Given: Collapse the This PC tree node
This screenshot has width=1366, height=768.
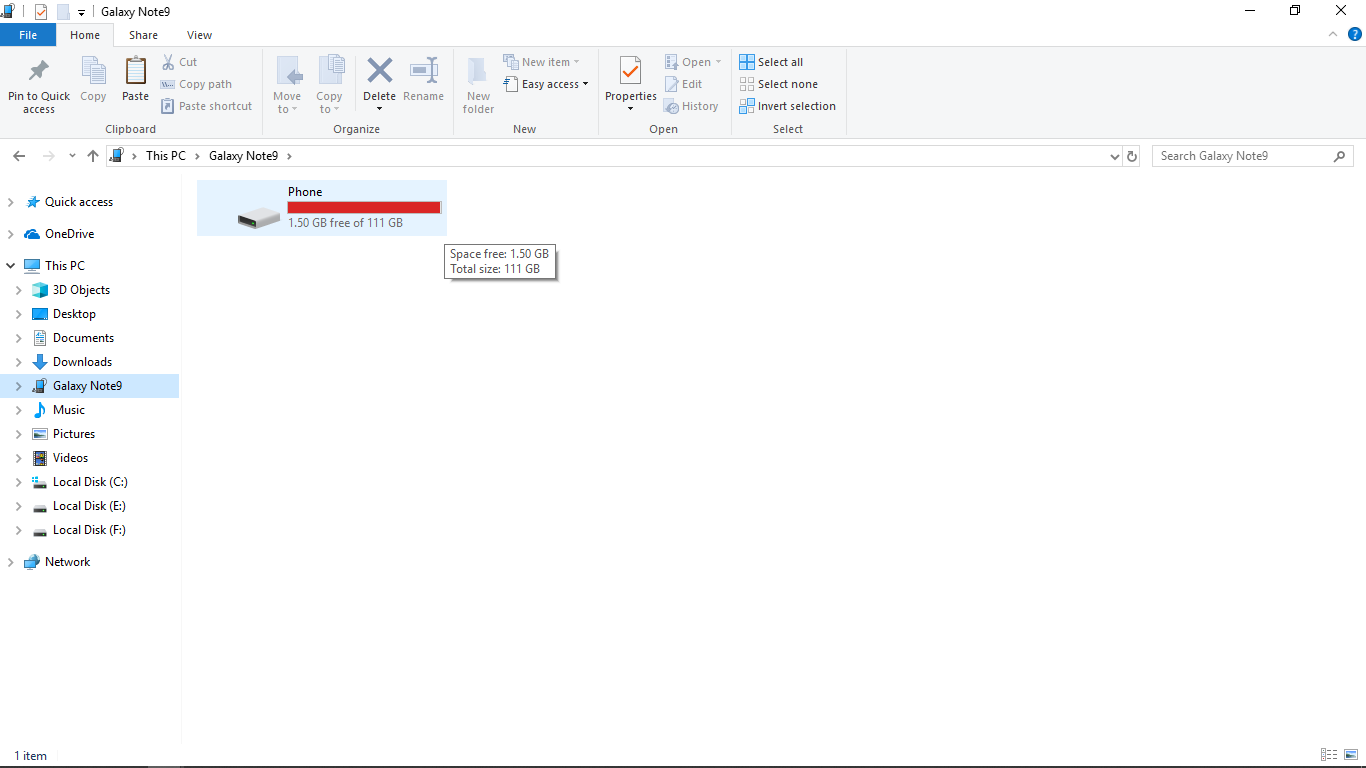Looking at the screenshot, I should 10,266.
